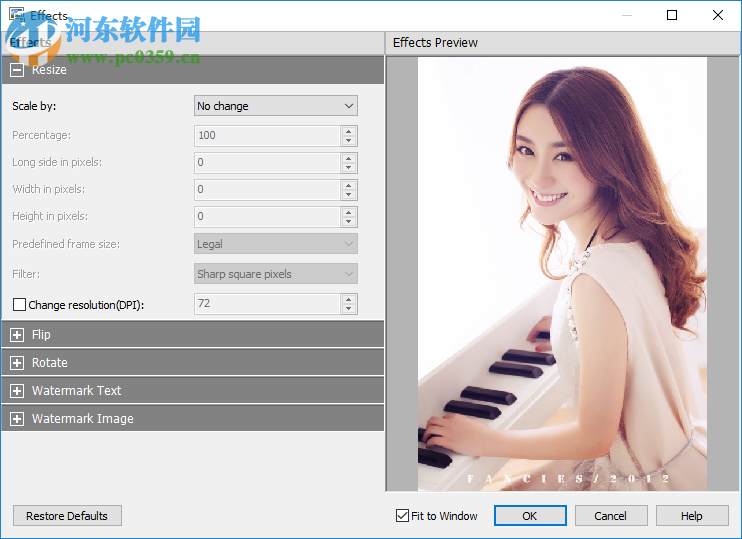
Task: Click the DPI value field showing 72
Action: point(267,303)
